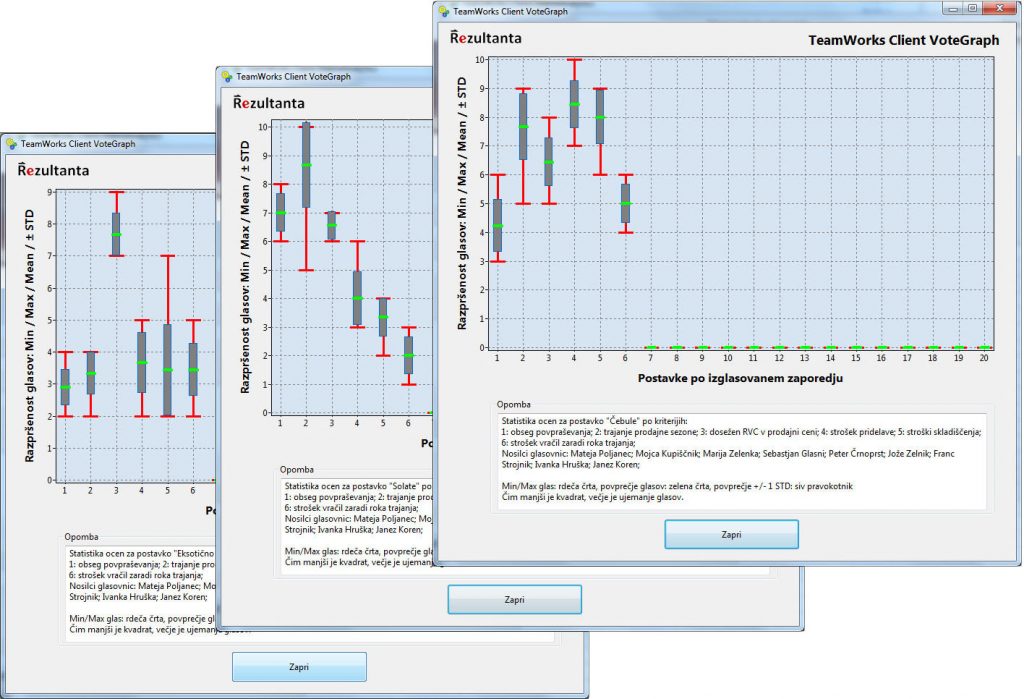Click the "Opomba" label in the front window
The height and width of the screenshot is (699, 1024).
coord(514,404)
